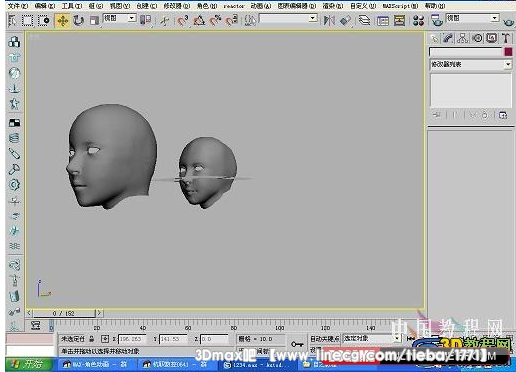The height and width of the screenshot is (372, 516).
Task: Open the reactor menu
Action: coord(234,6)
